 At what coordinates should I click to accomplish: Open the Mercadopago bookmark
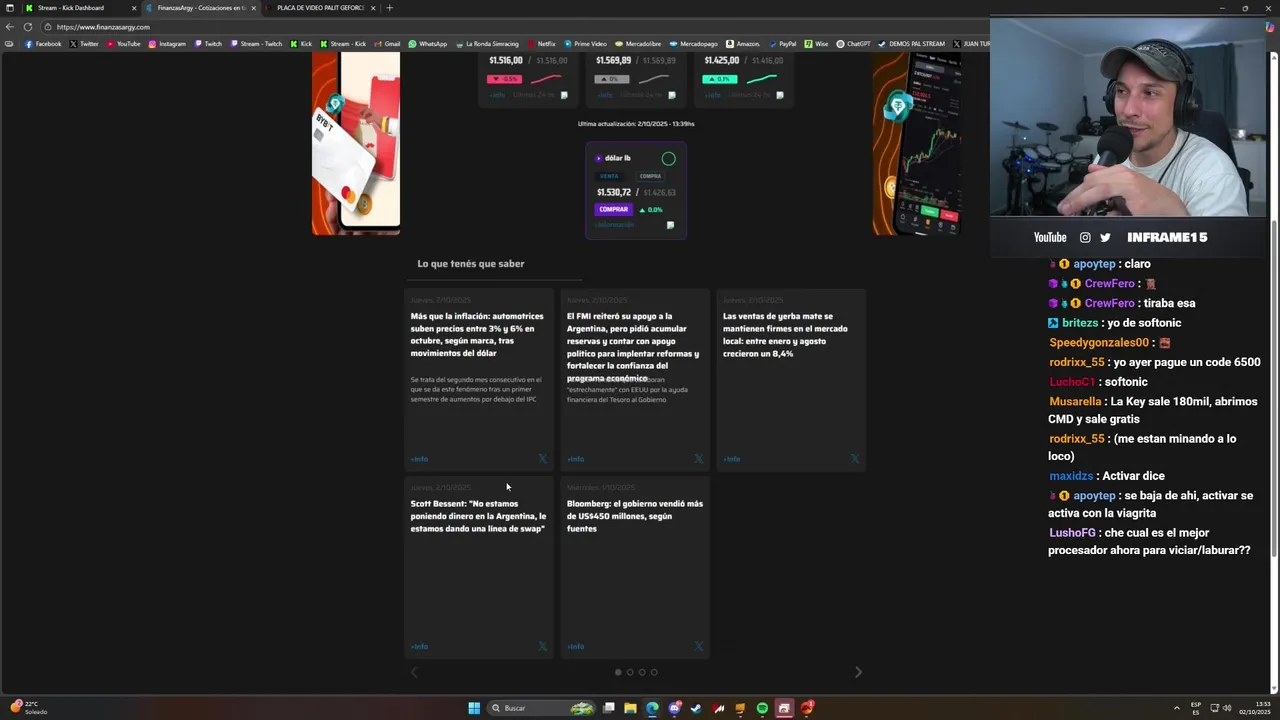click(x=693, y=44)
